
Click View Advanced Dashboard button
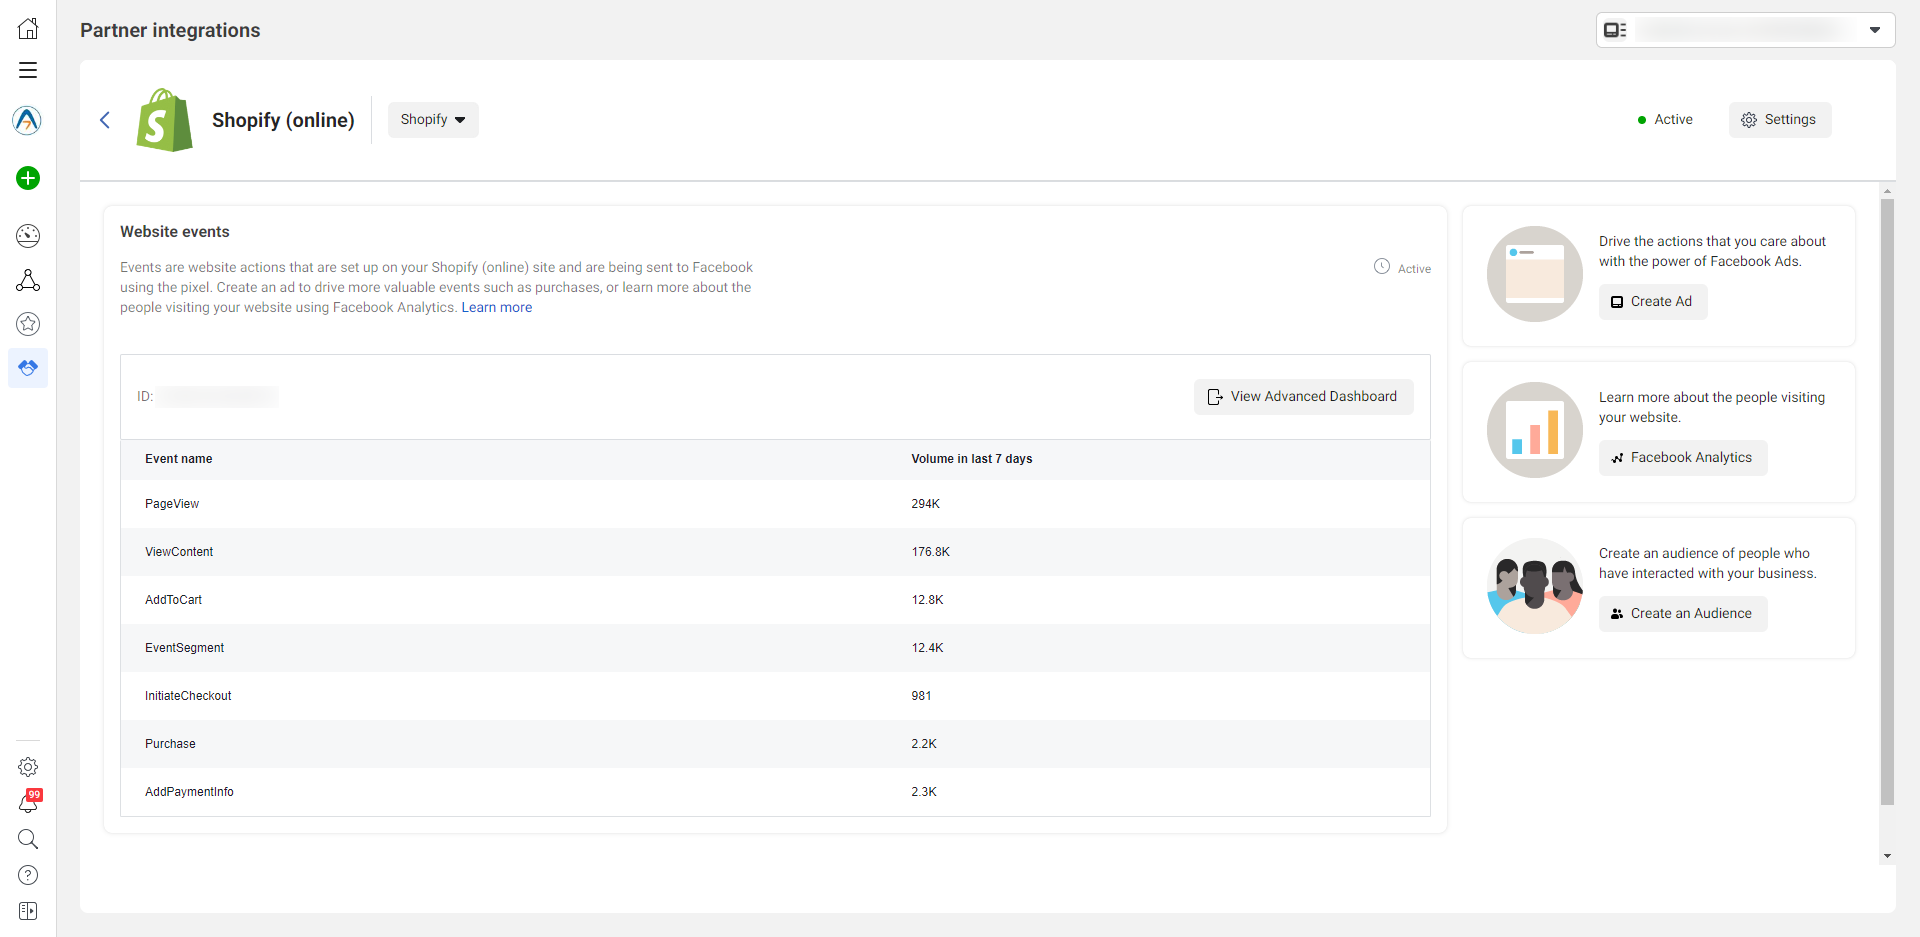tap(1303, 397)
